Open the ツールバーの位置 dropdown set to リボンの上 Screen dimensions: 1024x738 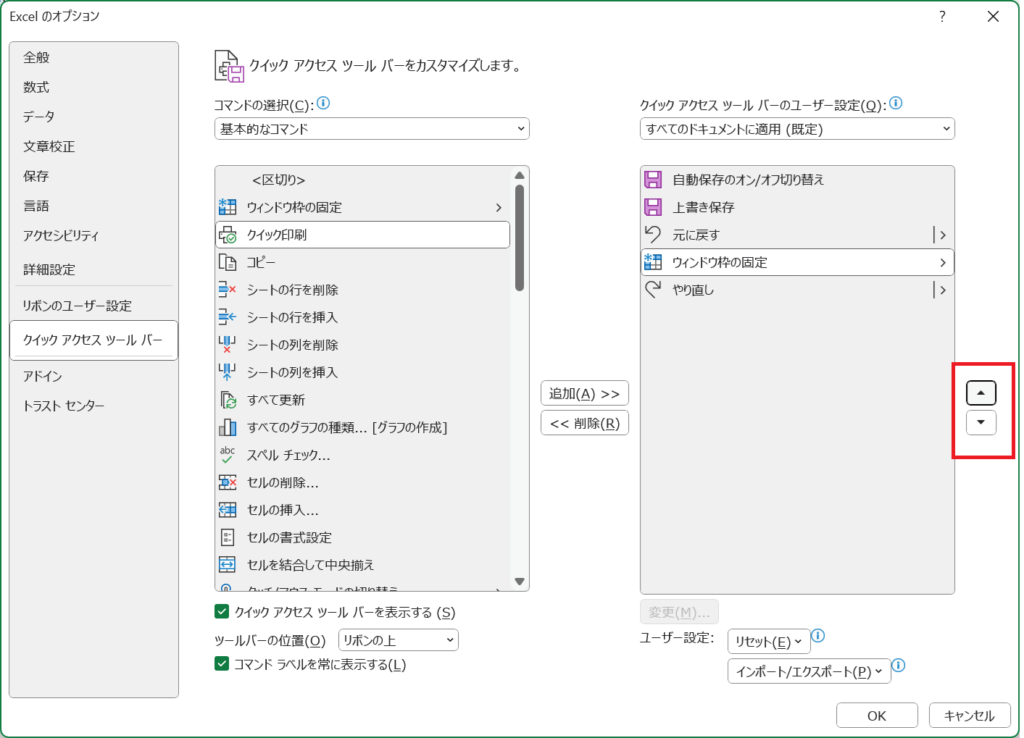pyautogui.click(x=398, y=640)
